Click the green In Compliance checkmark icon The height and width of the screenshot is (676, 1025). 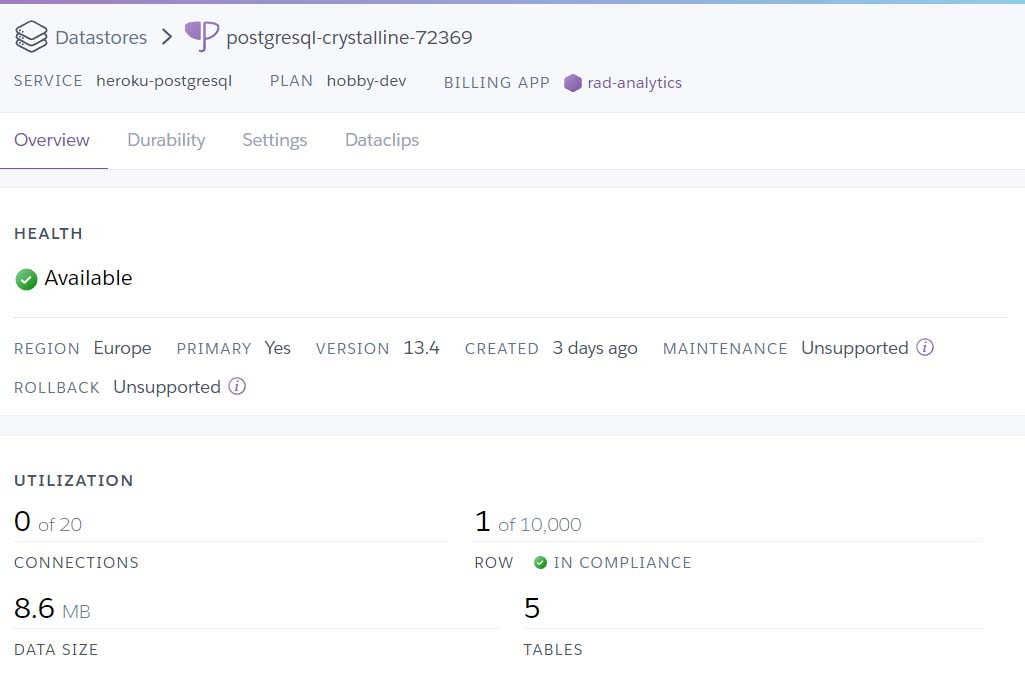pos(540,562)
